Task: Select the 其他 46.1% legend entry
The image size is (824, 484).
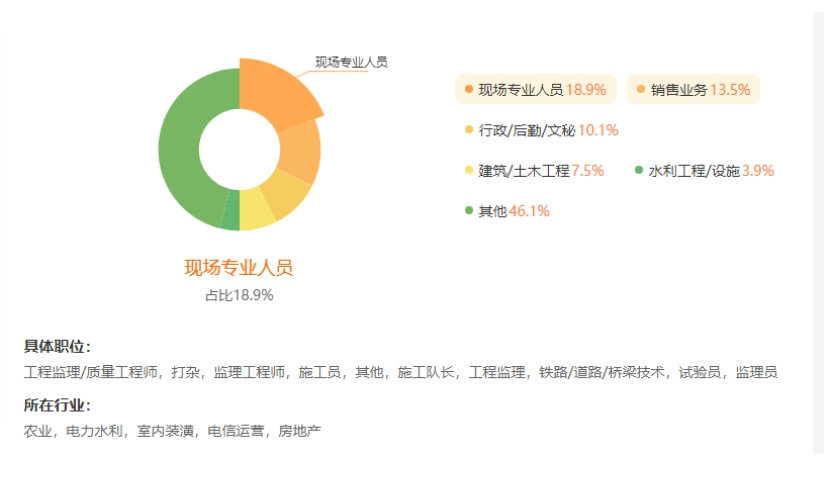Action: (508, 211)
